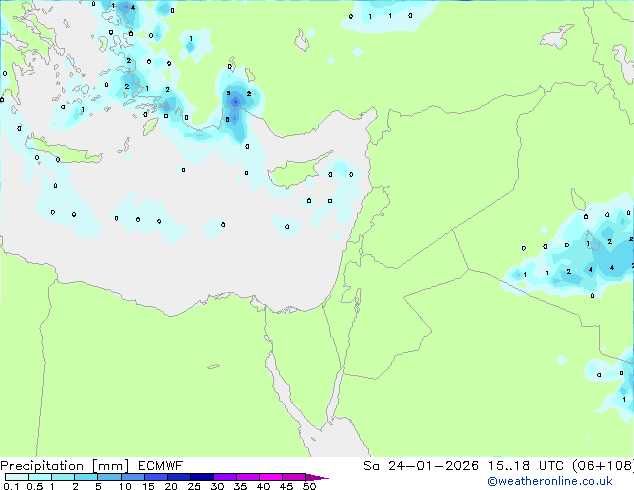Click the island of Crete on the map
Viewport: 634px width, 490px height.
(x=65, y=150)
